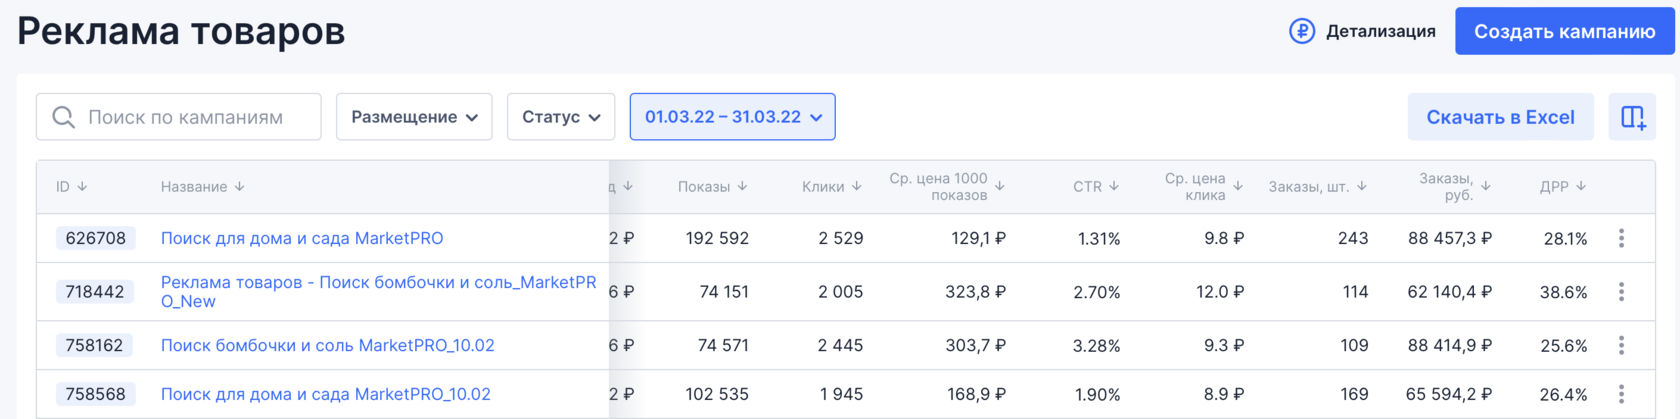
Task: Open the Статус filter dropdown
Action: [x=560, y=117]
